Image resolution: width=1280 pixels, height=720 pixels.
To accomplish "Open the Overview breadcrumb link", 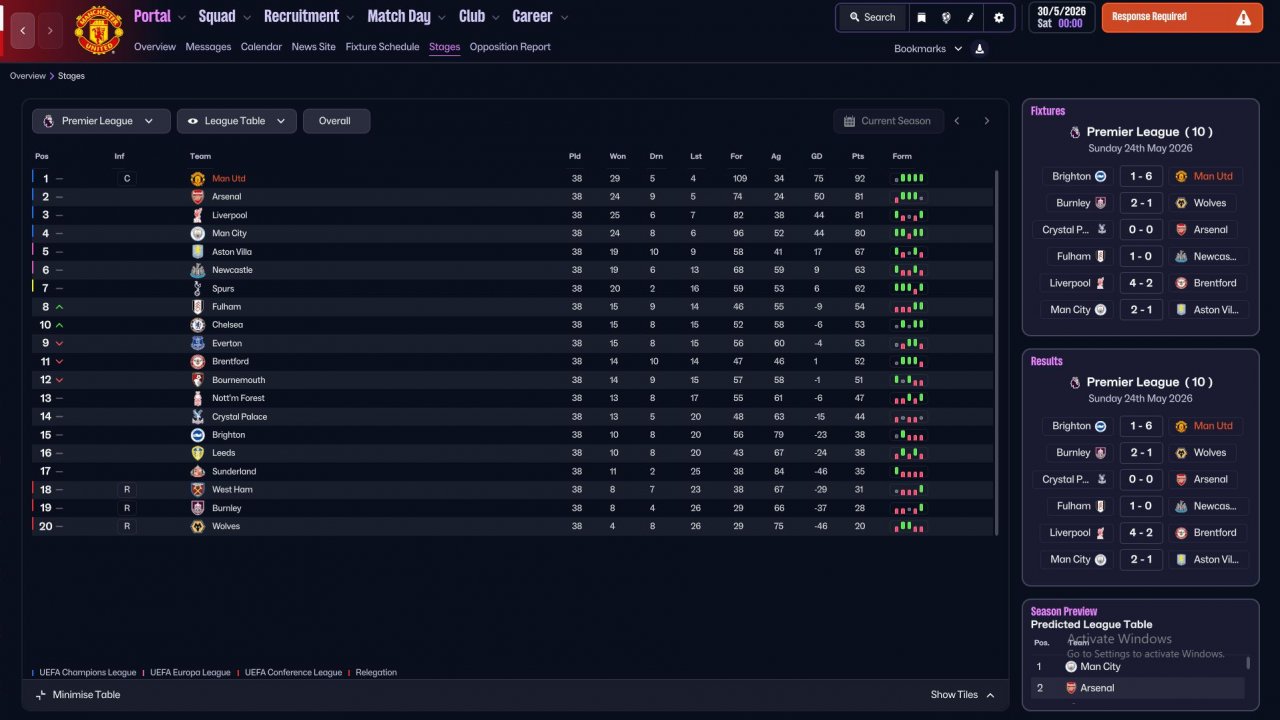I will tap(28, 76).
